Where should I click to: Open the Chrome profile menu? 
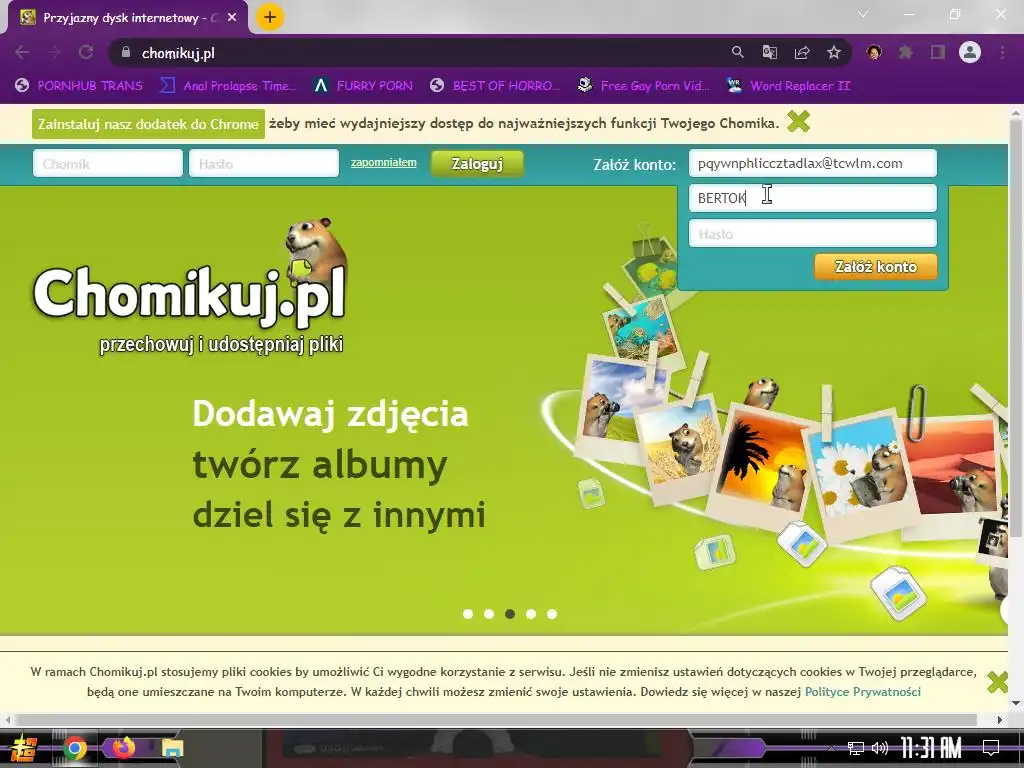970,52
